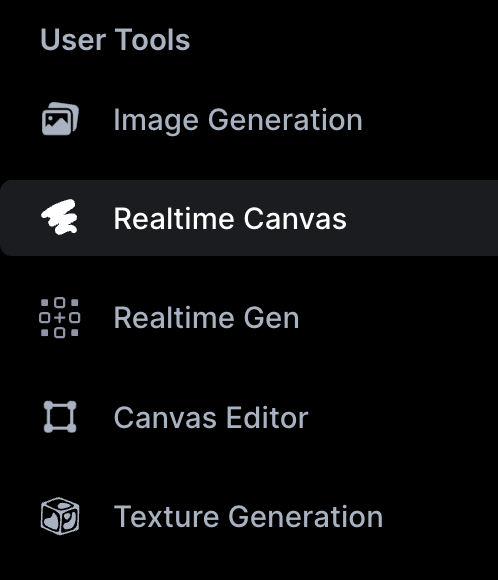Click the word "Canvas" in Realtime Canvas
498x580 pixels.
click(x=295, y=219)
